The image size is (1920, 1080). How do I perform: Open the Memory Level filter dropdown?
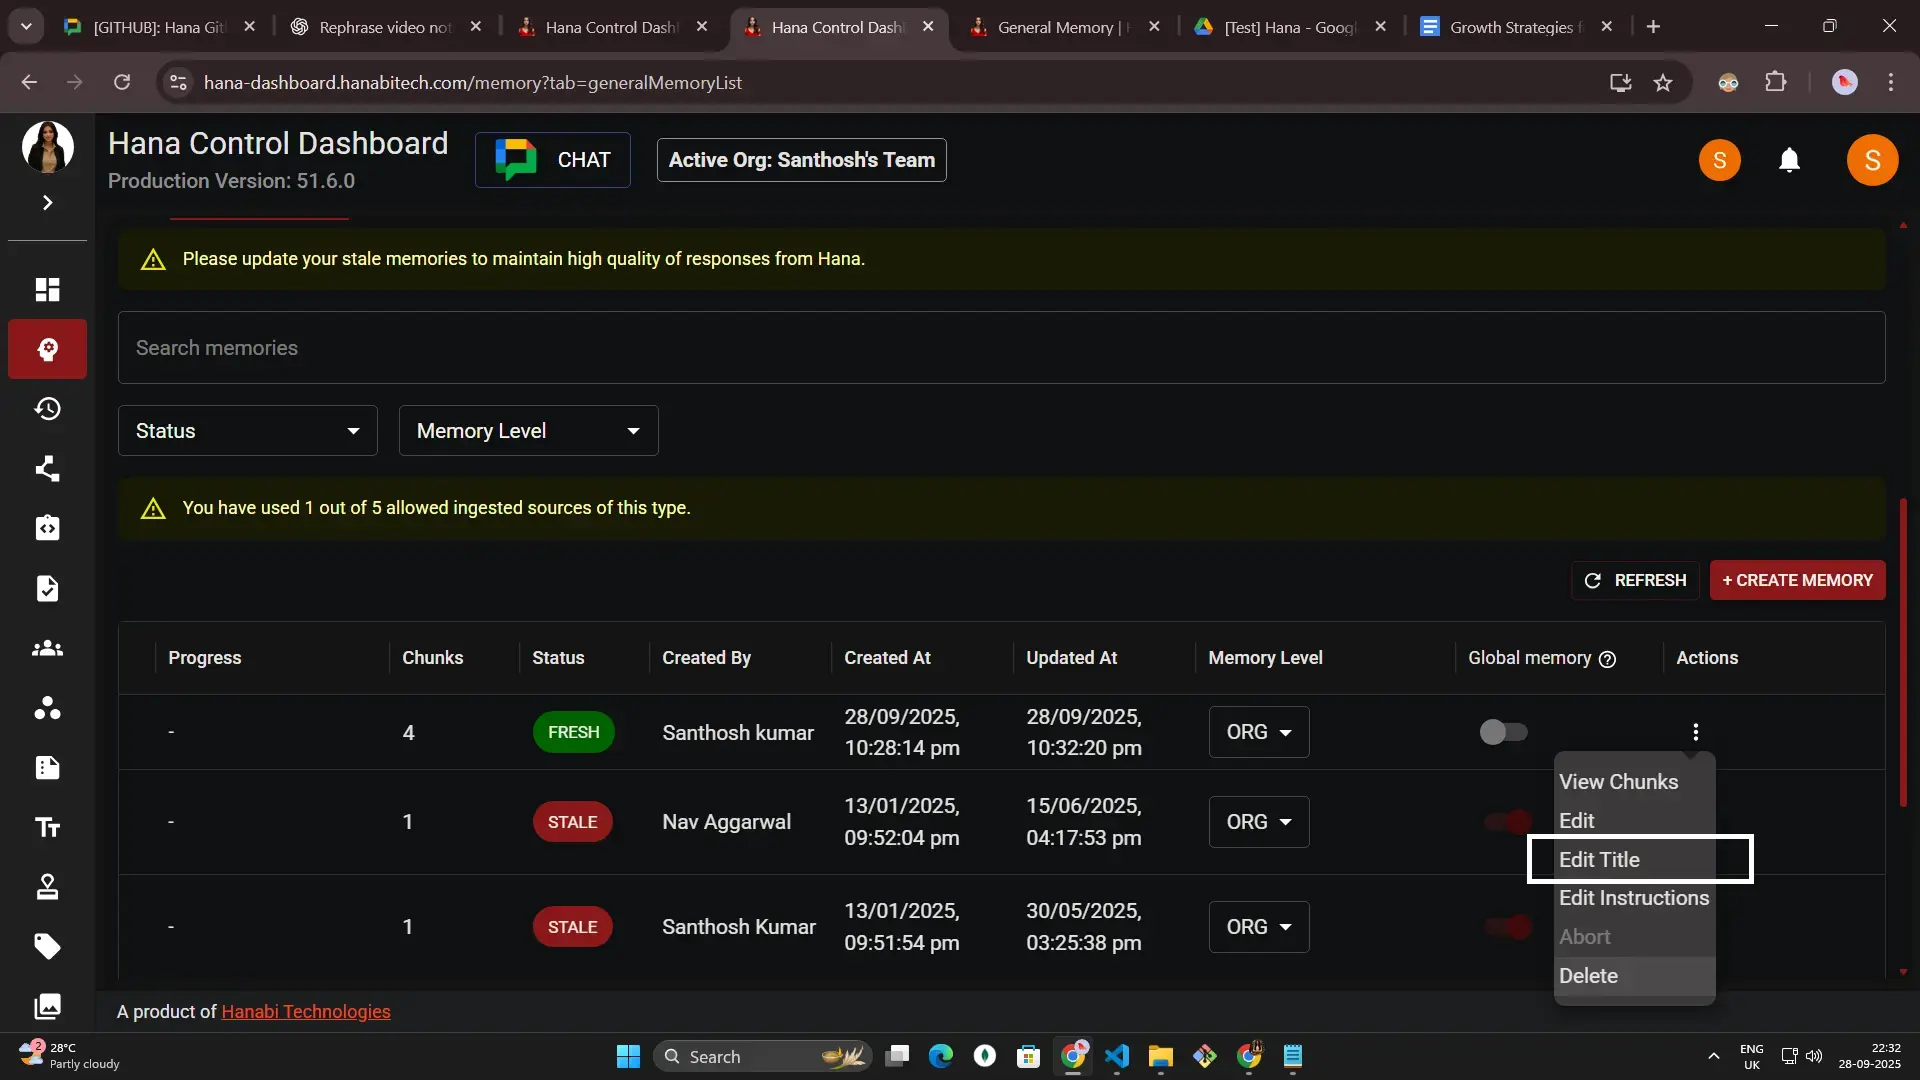[x=528, y=431]
